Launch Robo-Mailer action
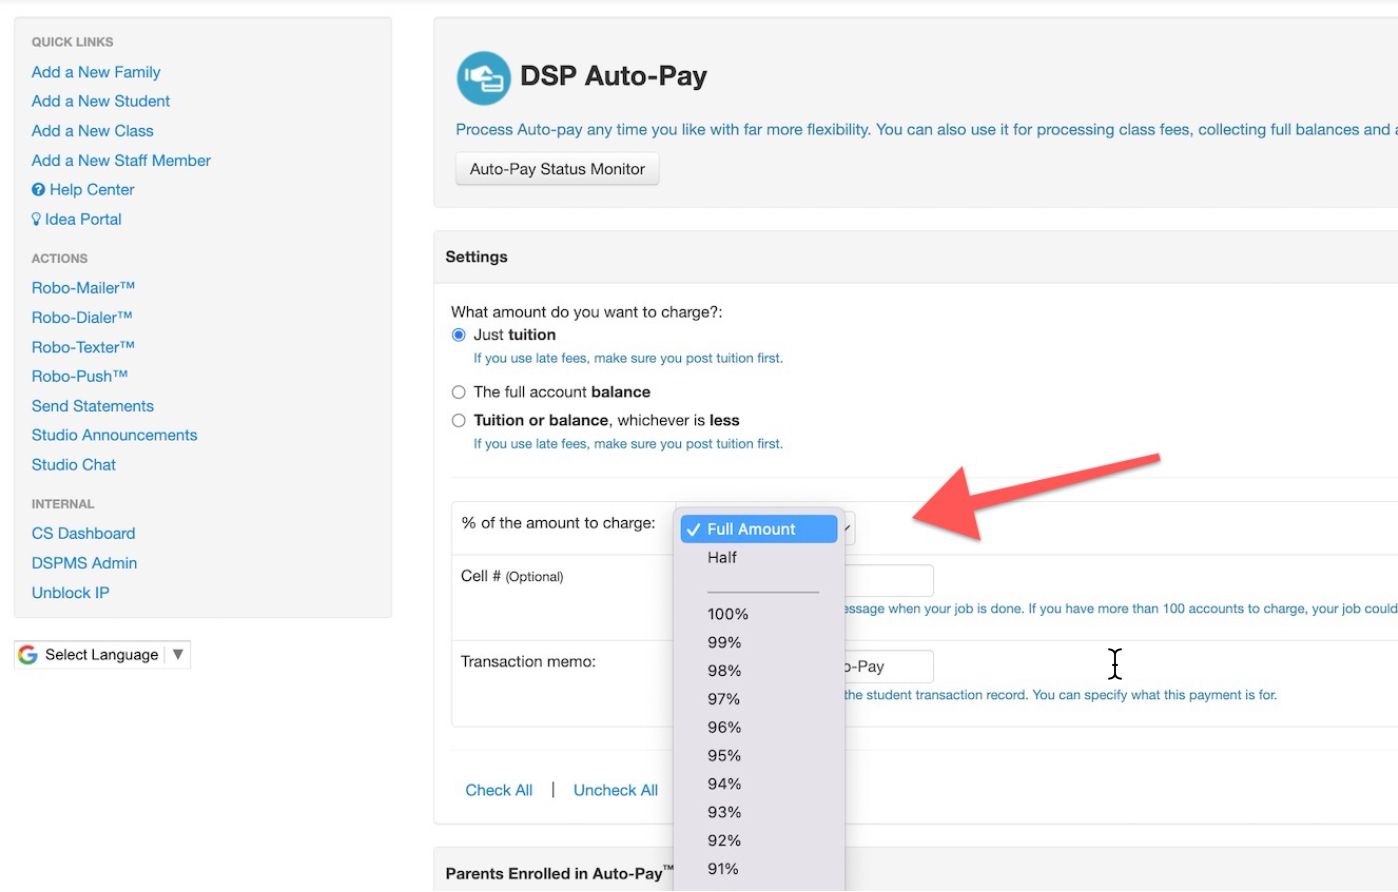 click(x=83, y=288)
